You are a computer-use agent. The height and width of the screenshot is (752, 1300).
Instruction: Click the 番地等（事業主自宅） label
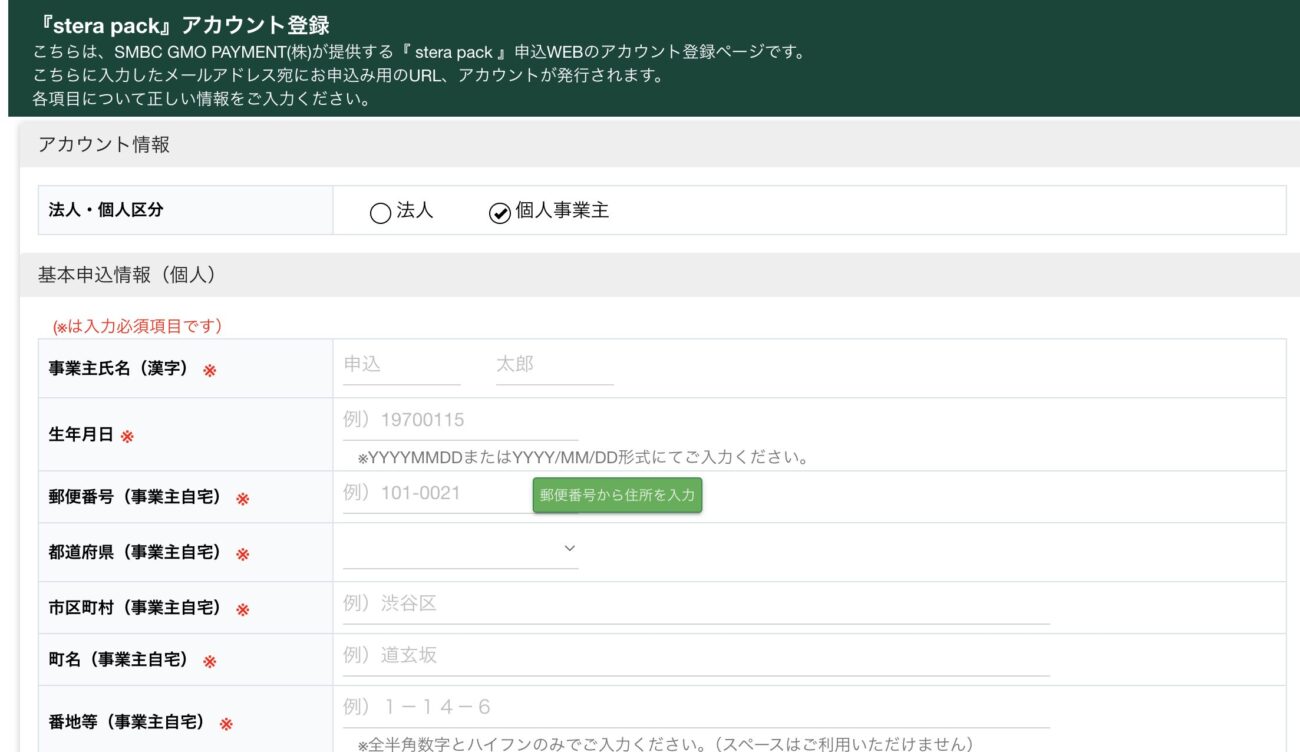pos(127,722)
